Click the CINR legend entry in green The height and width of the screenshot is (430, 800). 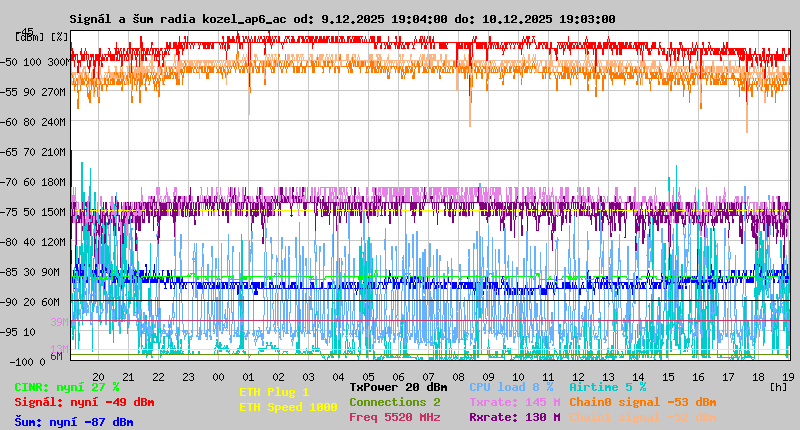(67, 386)
